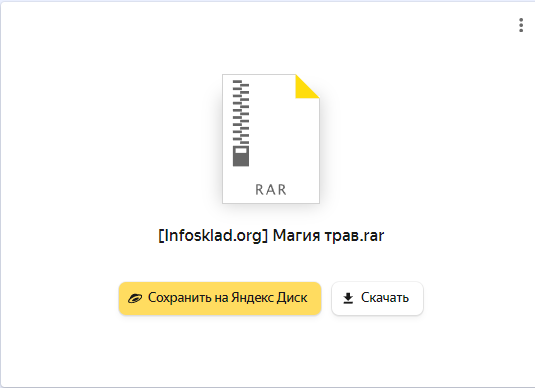Click the download arrow icon
The width and height of the screenshot is (535, 388).
(348, 298)
